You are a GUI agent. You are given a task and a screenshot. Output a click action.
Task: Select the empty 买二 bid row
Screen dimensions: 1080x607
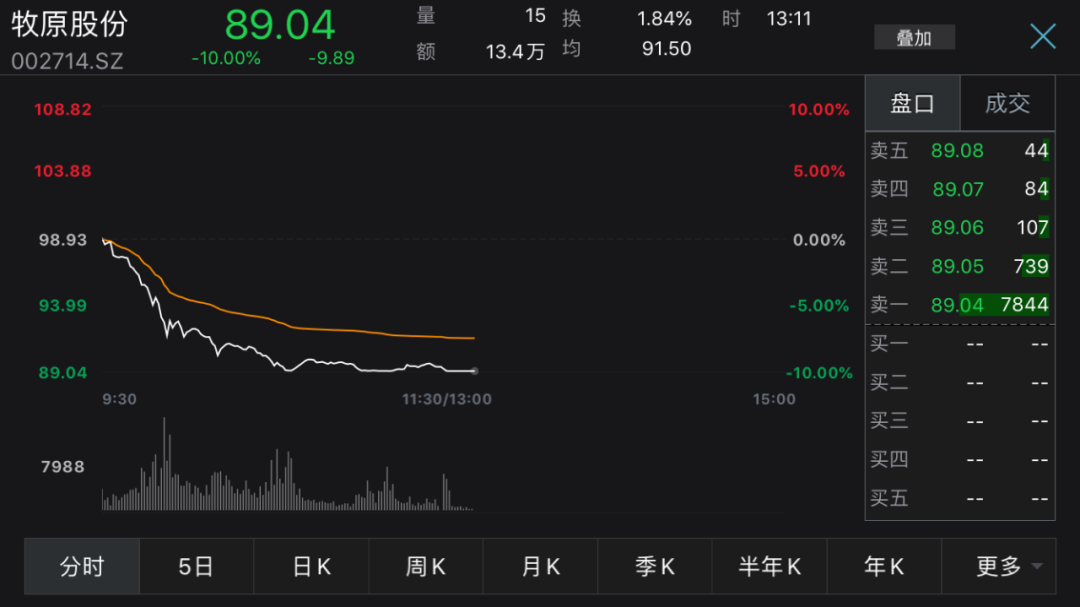(x=959, y=382)
